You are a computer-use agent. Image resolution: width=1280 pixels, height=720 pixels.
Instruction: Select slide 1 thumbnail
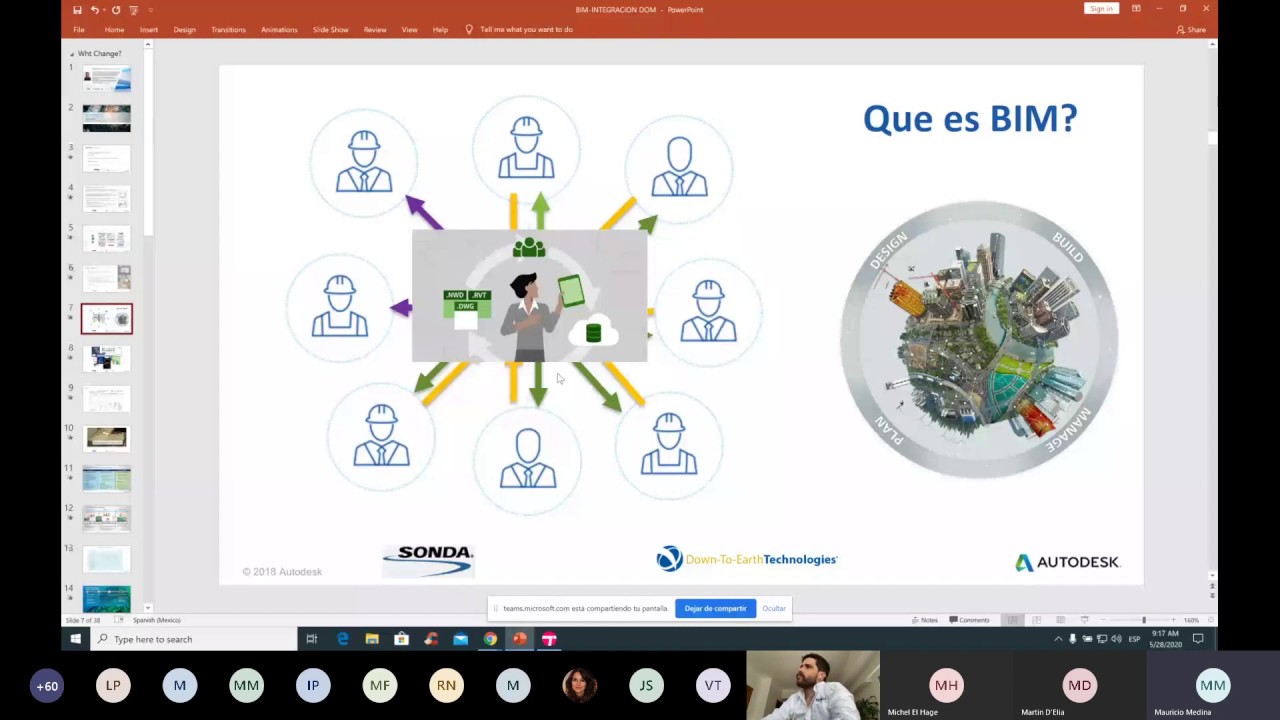click(x=107, y=79)
